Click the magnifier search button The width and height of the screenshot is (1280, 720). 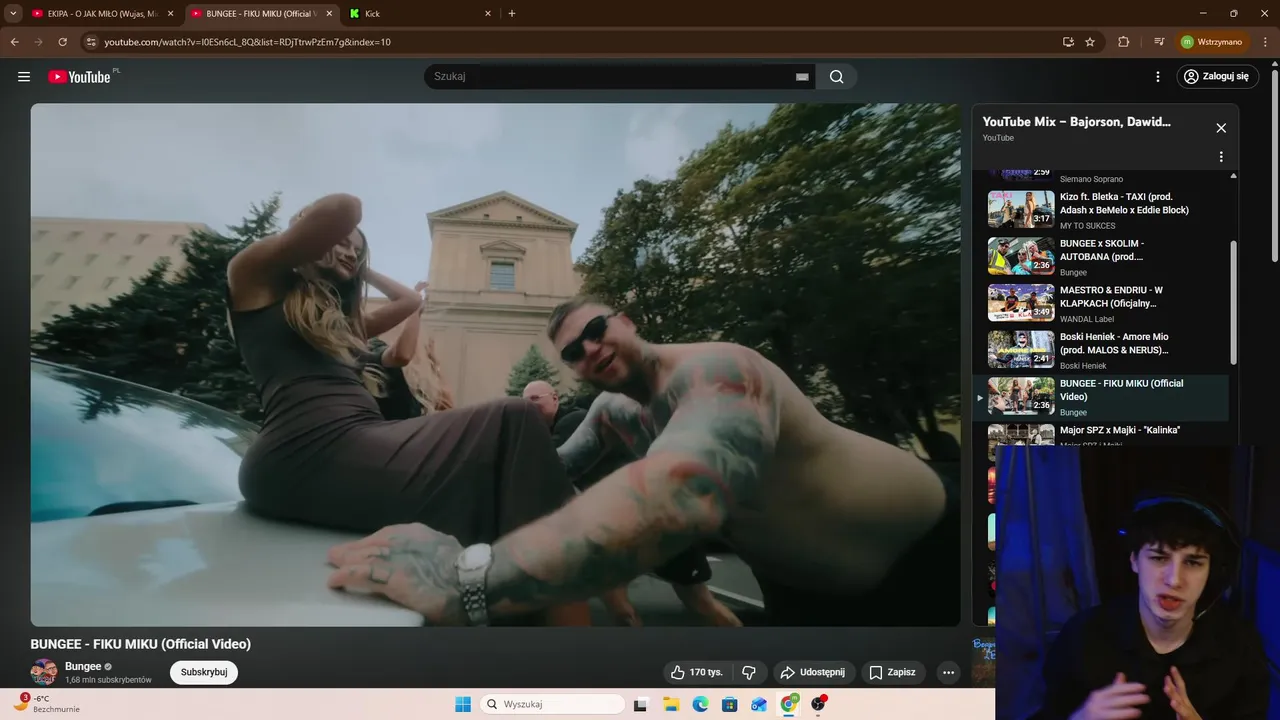tap(836, 77)
